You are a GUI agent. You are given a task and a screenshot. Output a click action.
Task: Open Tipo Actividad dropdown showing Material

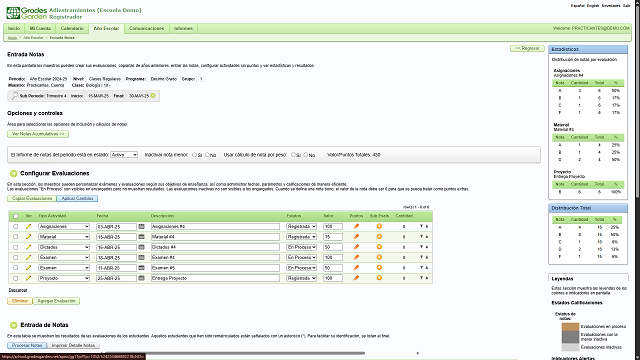tap(64, 237)
